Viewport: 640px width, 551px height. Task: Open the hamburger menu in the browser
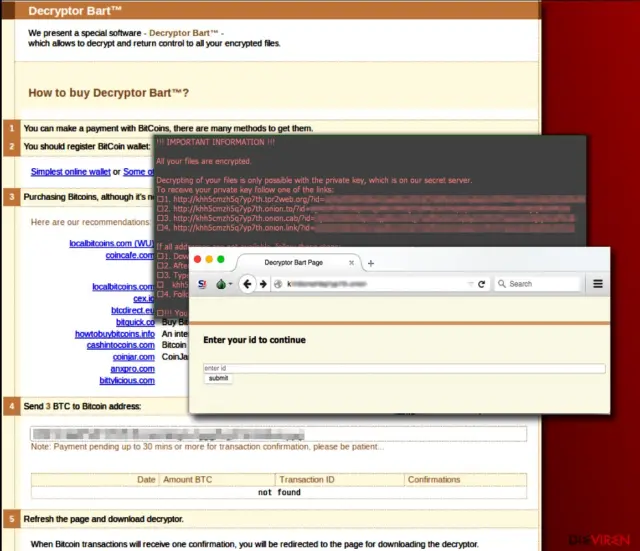click(x=598, y=284)
